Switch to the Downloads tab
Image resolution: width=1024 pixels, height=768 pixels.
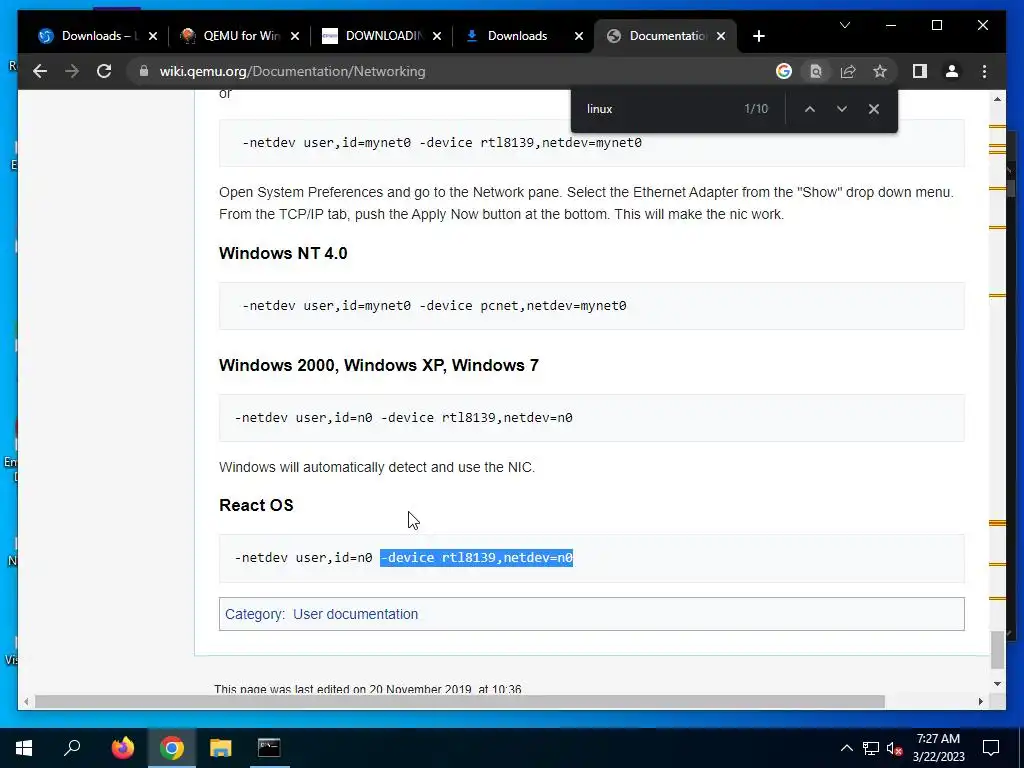point(516,36)
